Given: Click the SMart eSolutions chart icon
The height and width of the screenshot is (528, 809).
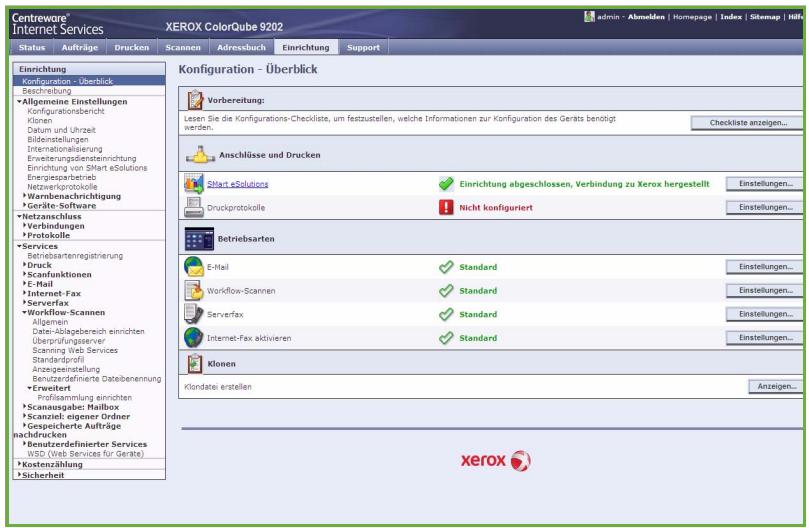Looking at the screenshot, I should (194, 184).
